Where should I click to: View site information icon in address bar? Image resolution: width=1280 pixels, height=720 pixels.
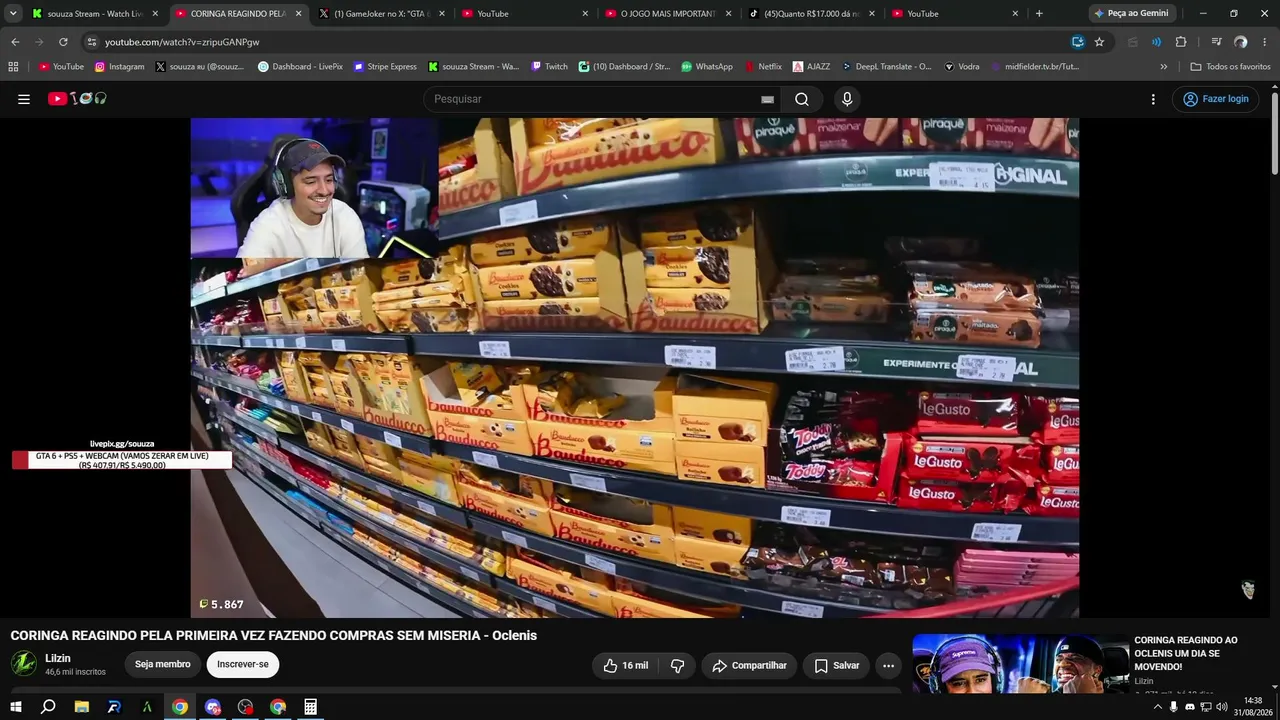pos(92,42)
